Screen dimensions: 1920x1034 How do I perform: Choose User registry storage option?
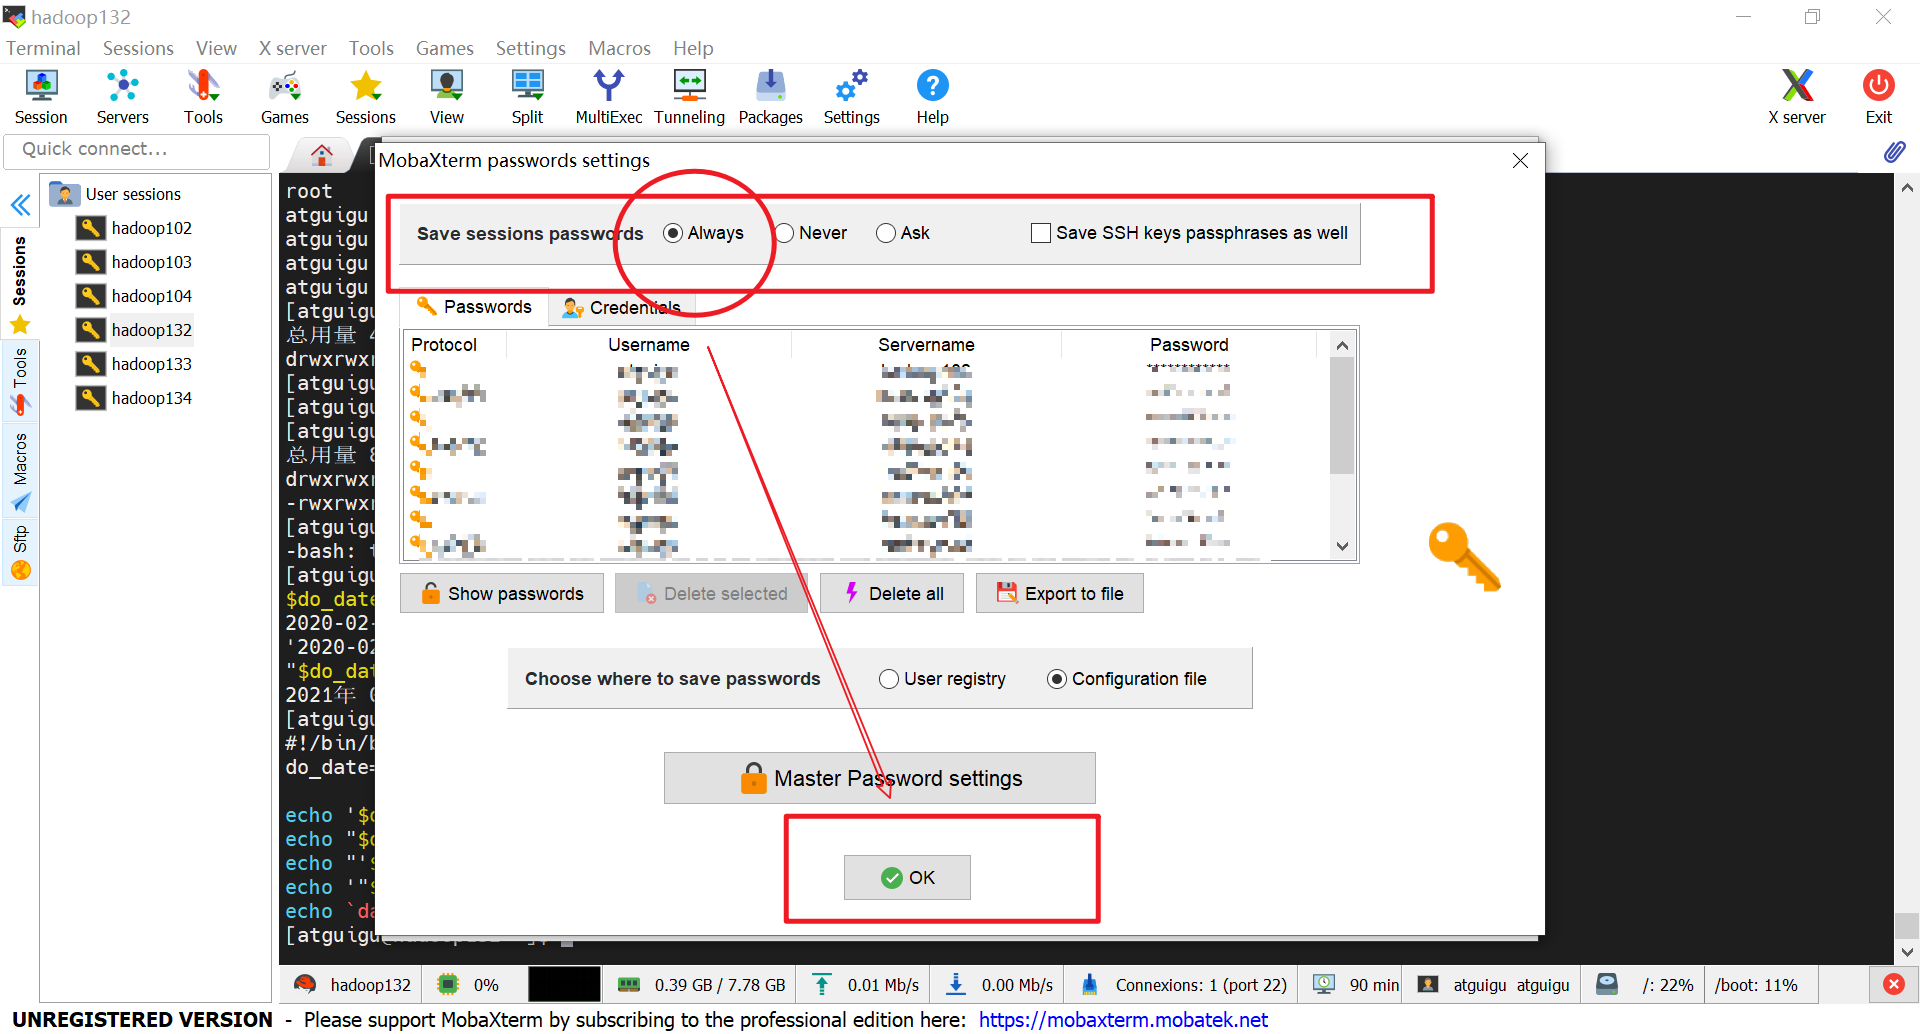[942, 679]
